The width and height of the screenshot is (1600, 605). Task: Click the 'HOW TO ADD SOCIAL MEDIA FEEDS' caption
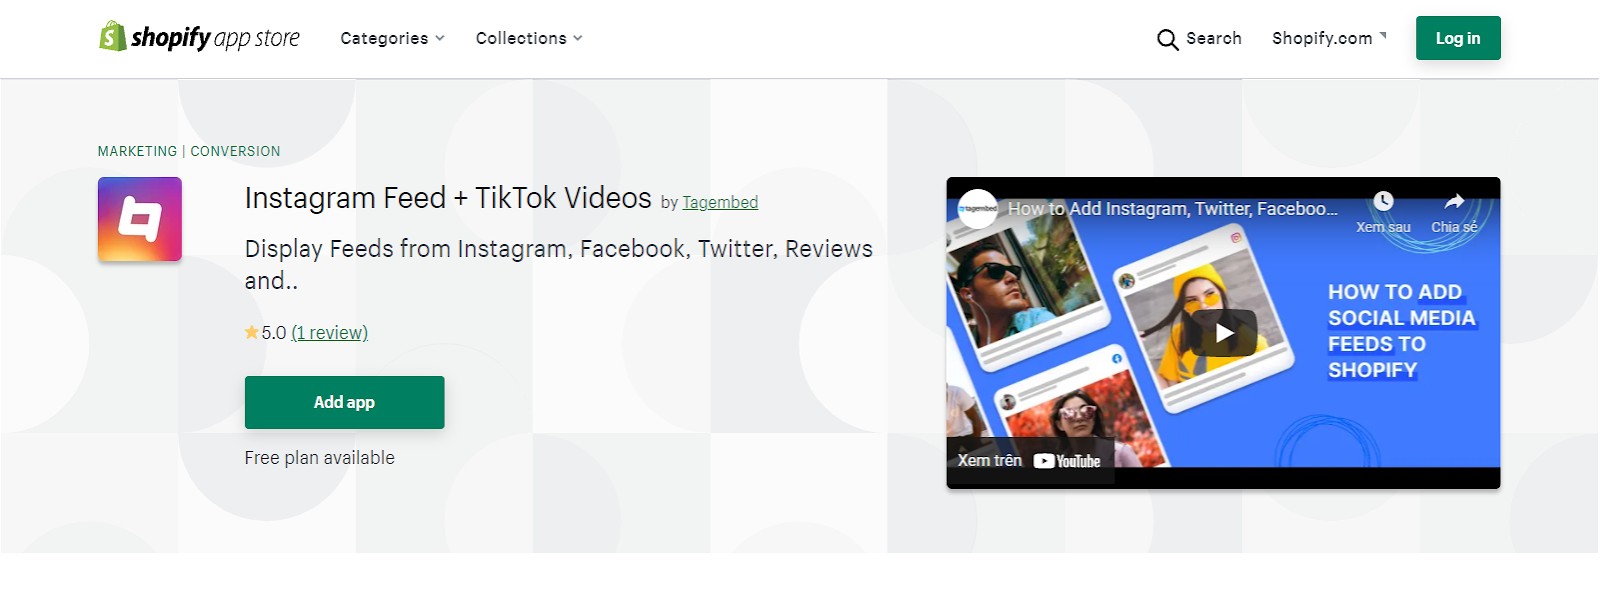click(x=1401, y=331)
